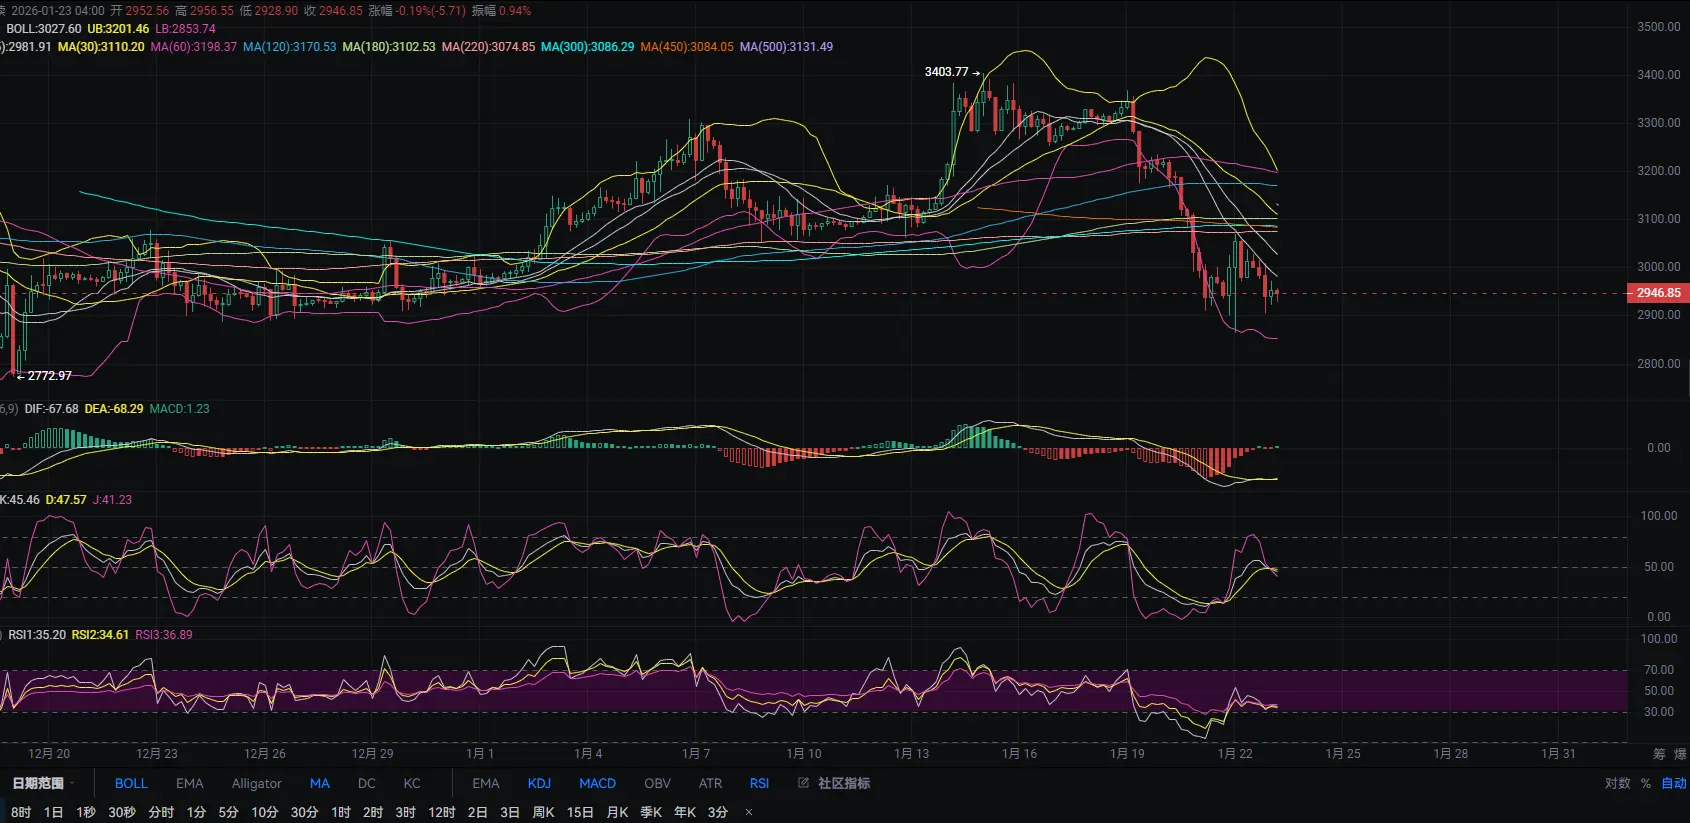
Task: Click the MA(500):3131.49 legend
Action: tap(786, 47)
